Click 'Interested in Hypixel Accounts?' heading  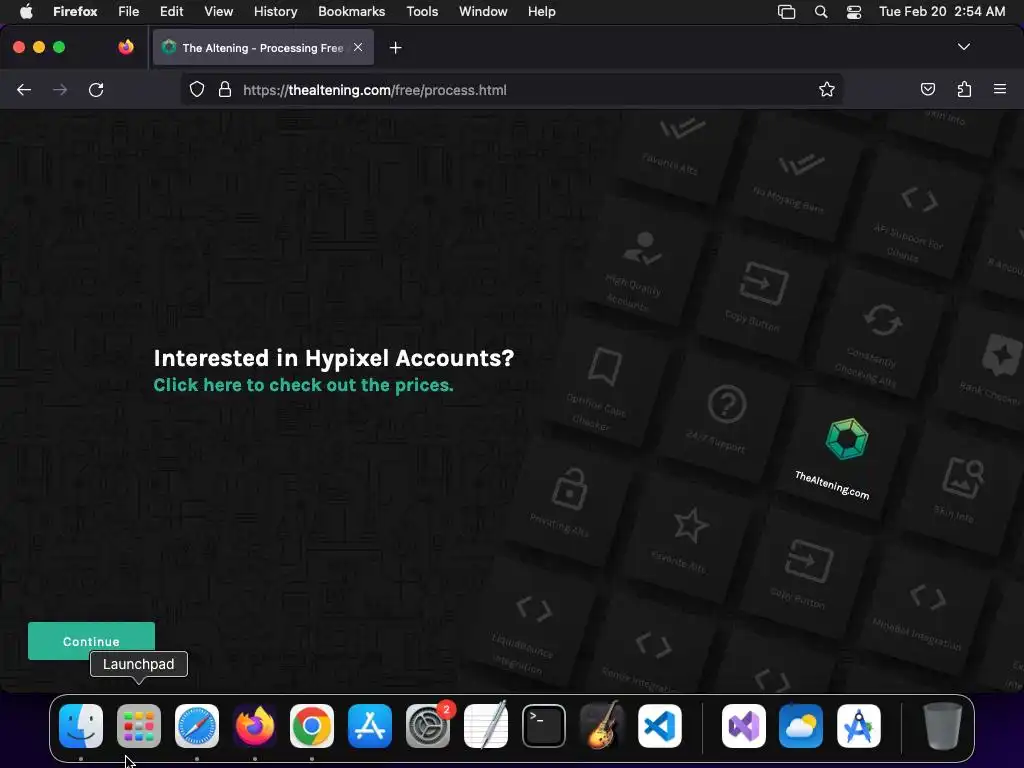point(334,358)
